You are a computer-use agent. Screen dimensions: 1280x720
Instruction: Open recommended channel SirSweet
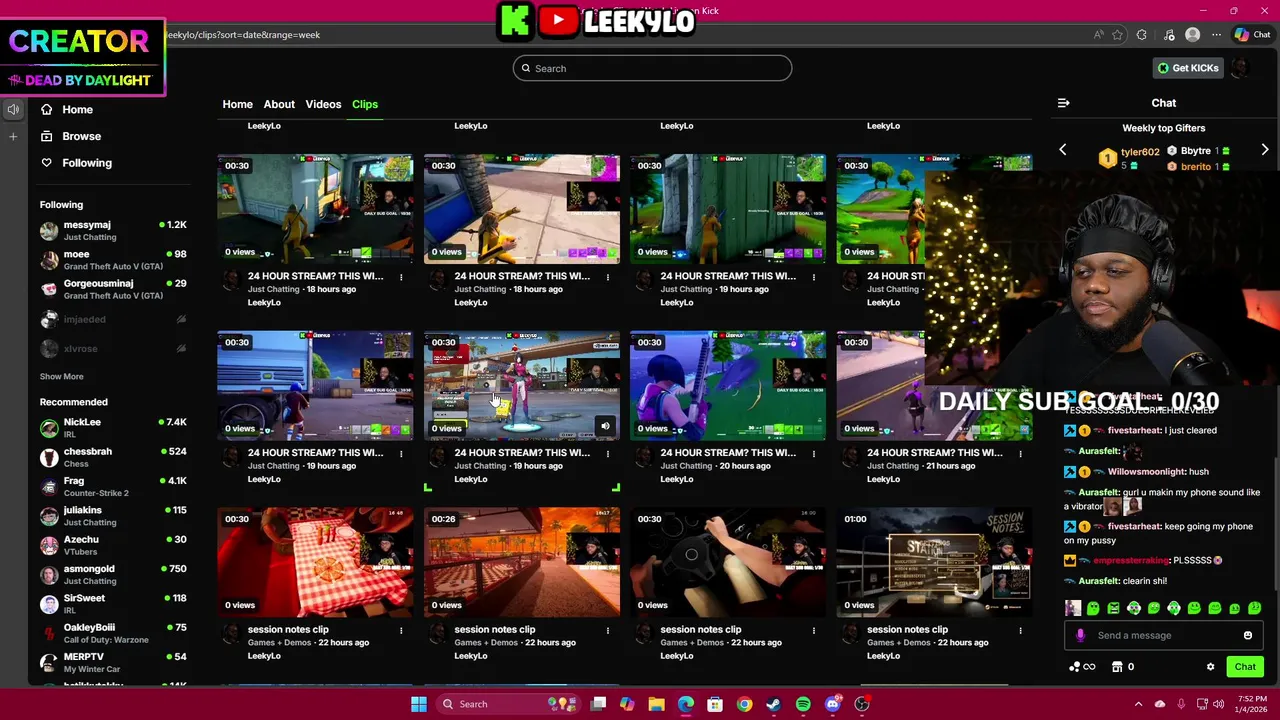(x=113, y=604)
